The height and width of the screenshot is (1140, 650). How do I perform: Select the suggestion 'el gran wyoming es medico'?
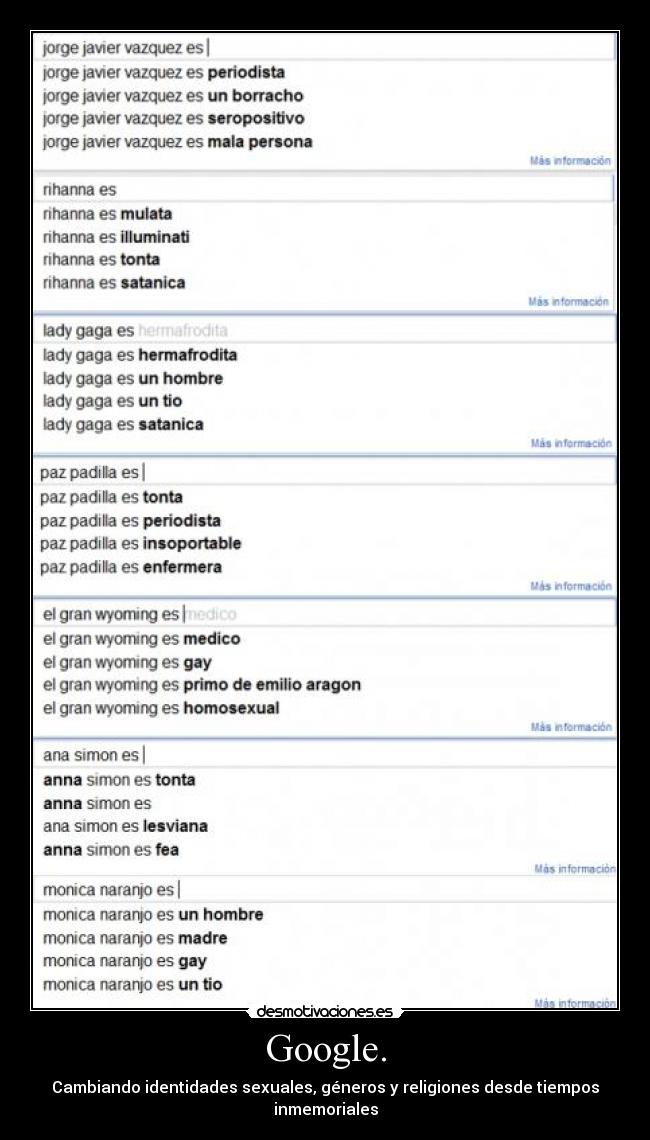[141, 638]
